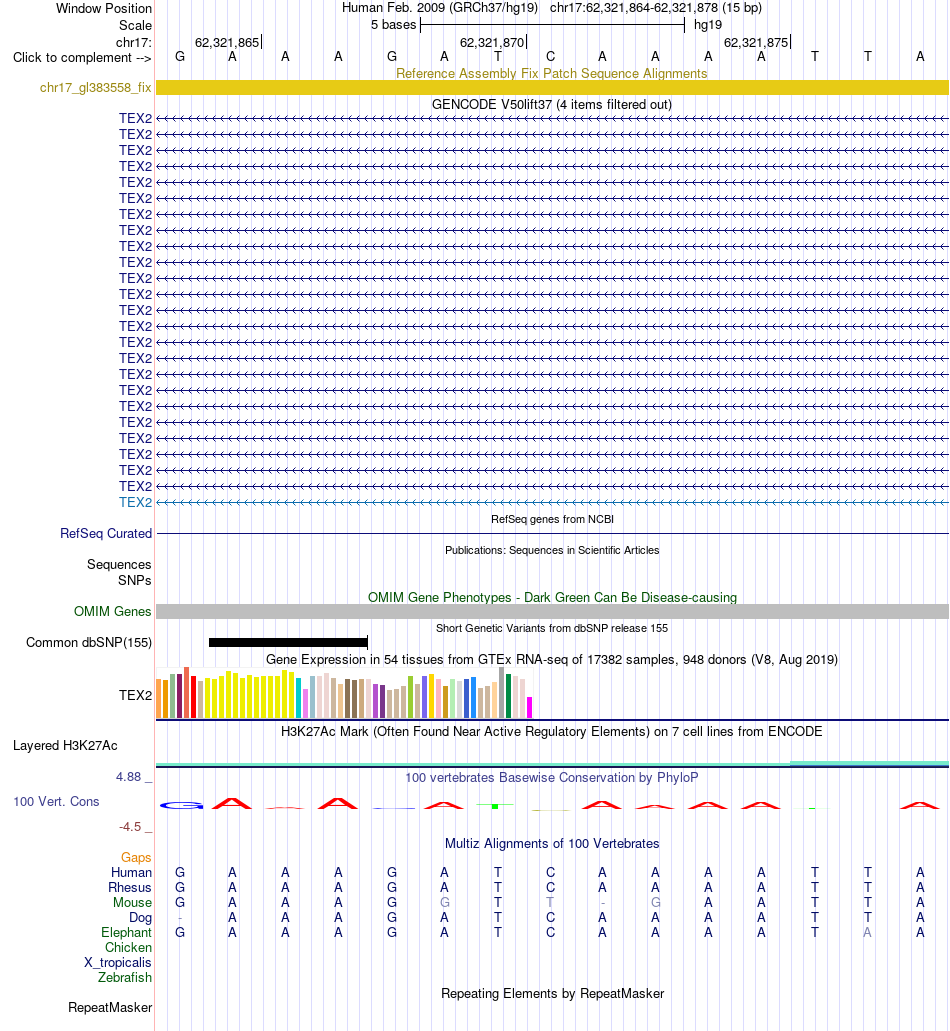This screenshot has width=950, height=1031.
Task: Open '100 vertebrates Basewise Conservation by PhyloP' title
Action: [x=552, y=778]
